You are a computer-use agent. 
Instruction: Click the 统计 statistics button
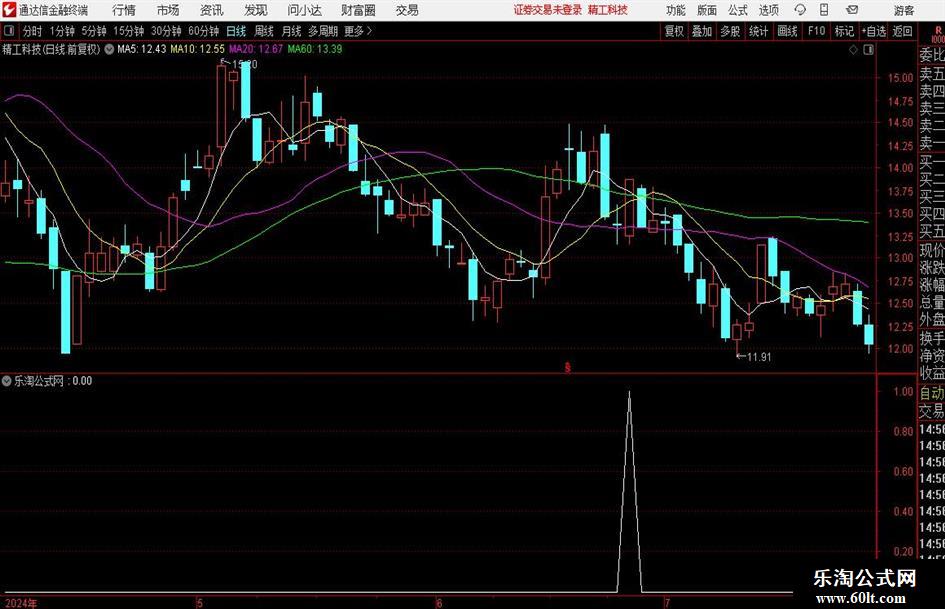[x=758, y=31]
